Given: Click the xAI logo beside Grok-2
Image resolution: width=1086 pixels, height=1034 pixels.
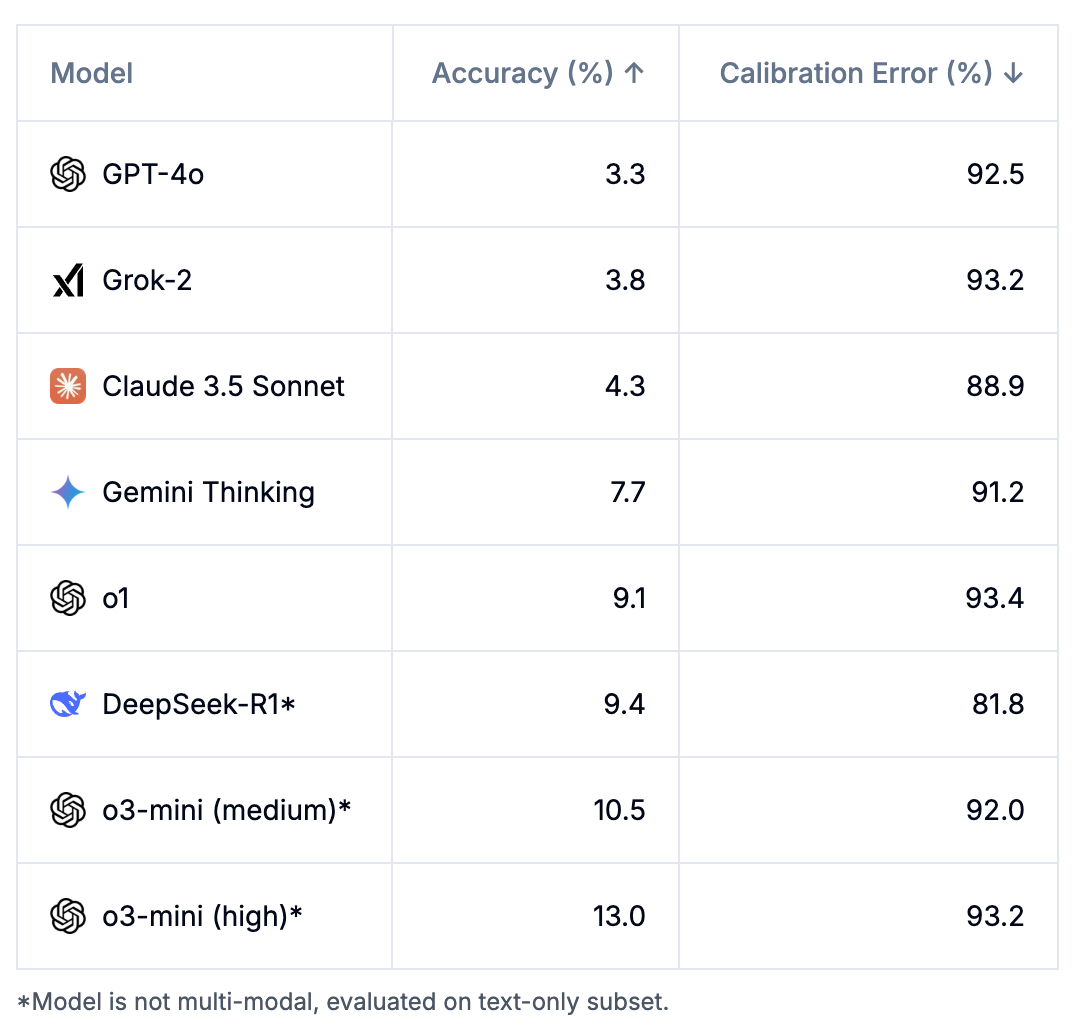Looking at the screenshot, I should point(68,280).
